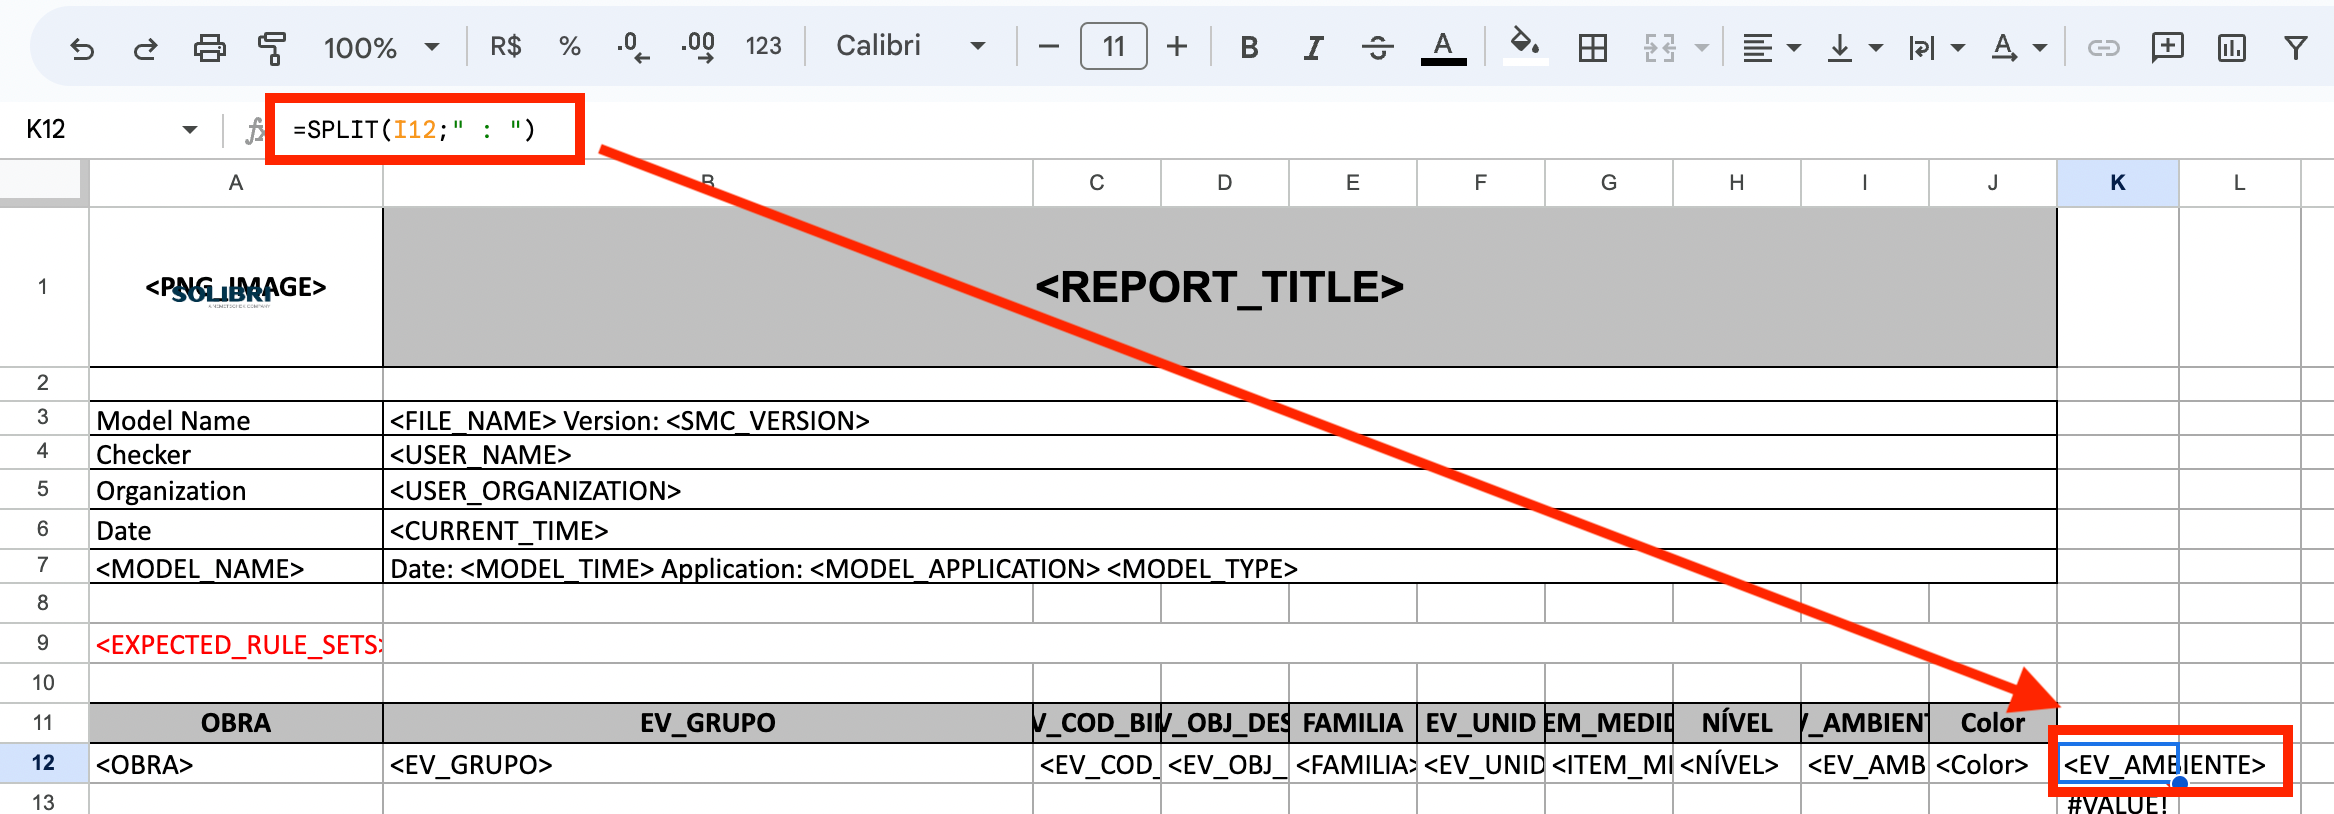Click the merge cells icon
Viewport: 2334px width, 814px height.
(1659, 47)
